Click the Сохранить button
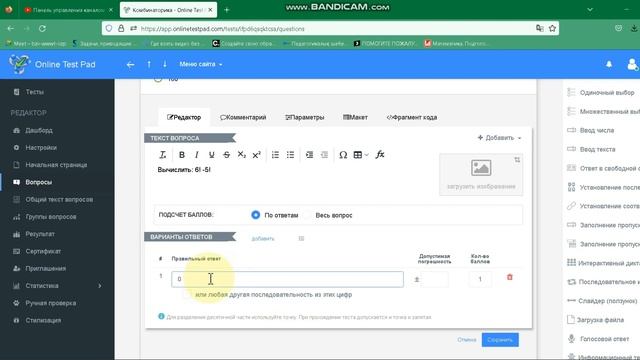Image resolution: width=640 pixels, height=360 pixels. click(x=500, y=340)
